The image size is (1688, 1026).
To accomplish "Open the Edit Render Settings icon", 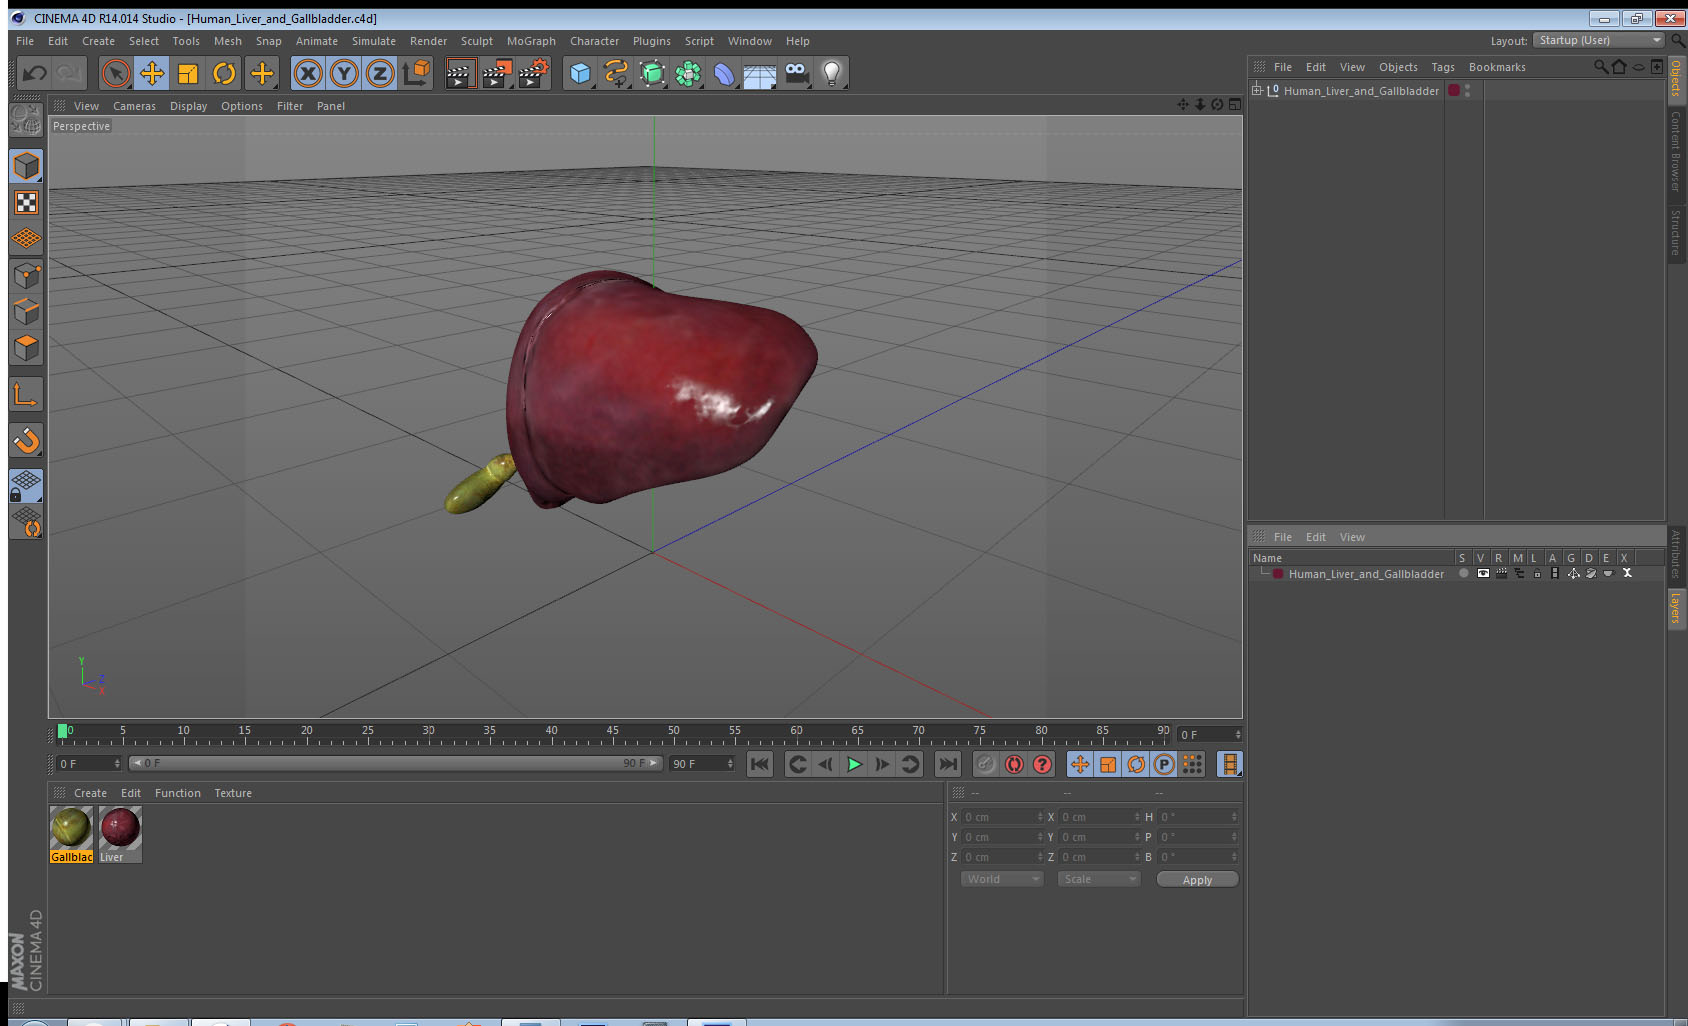I will [534, 73].
